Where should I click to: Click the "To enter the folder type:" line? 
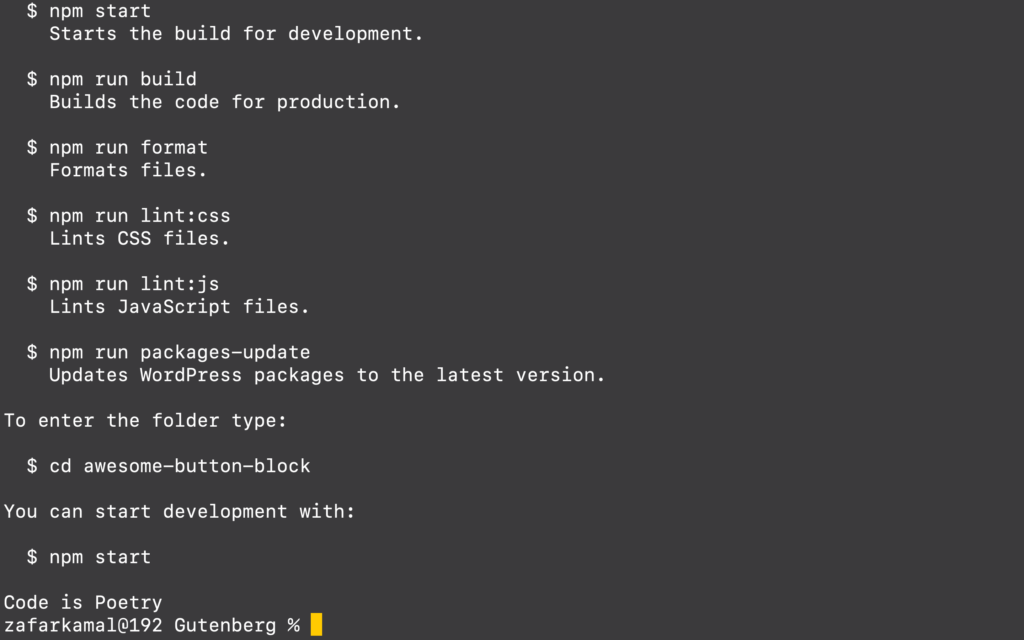tap(146, 420)
